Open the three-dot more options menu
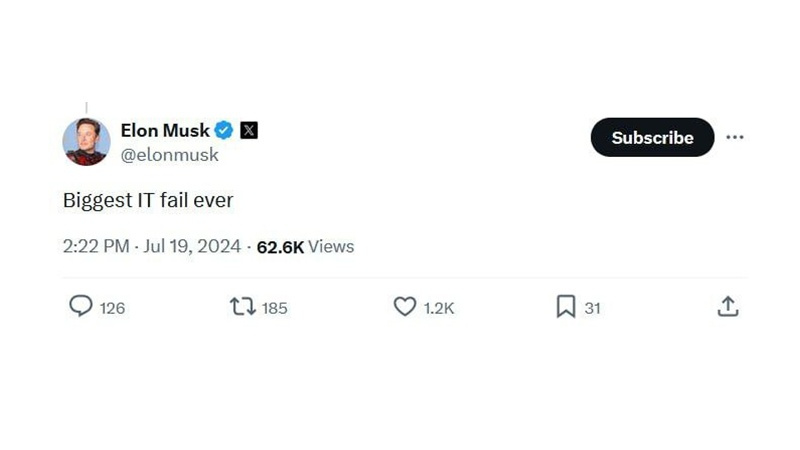 pyautogui.click(x=735, y=137)
